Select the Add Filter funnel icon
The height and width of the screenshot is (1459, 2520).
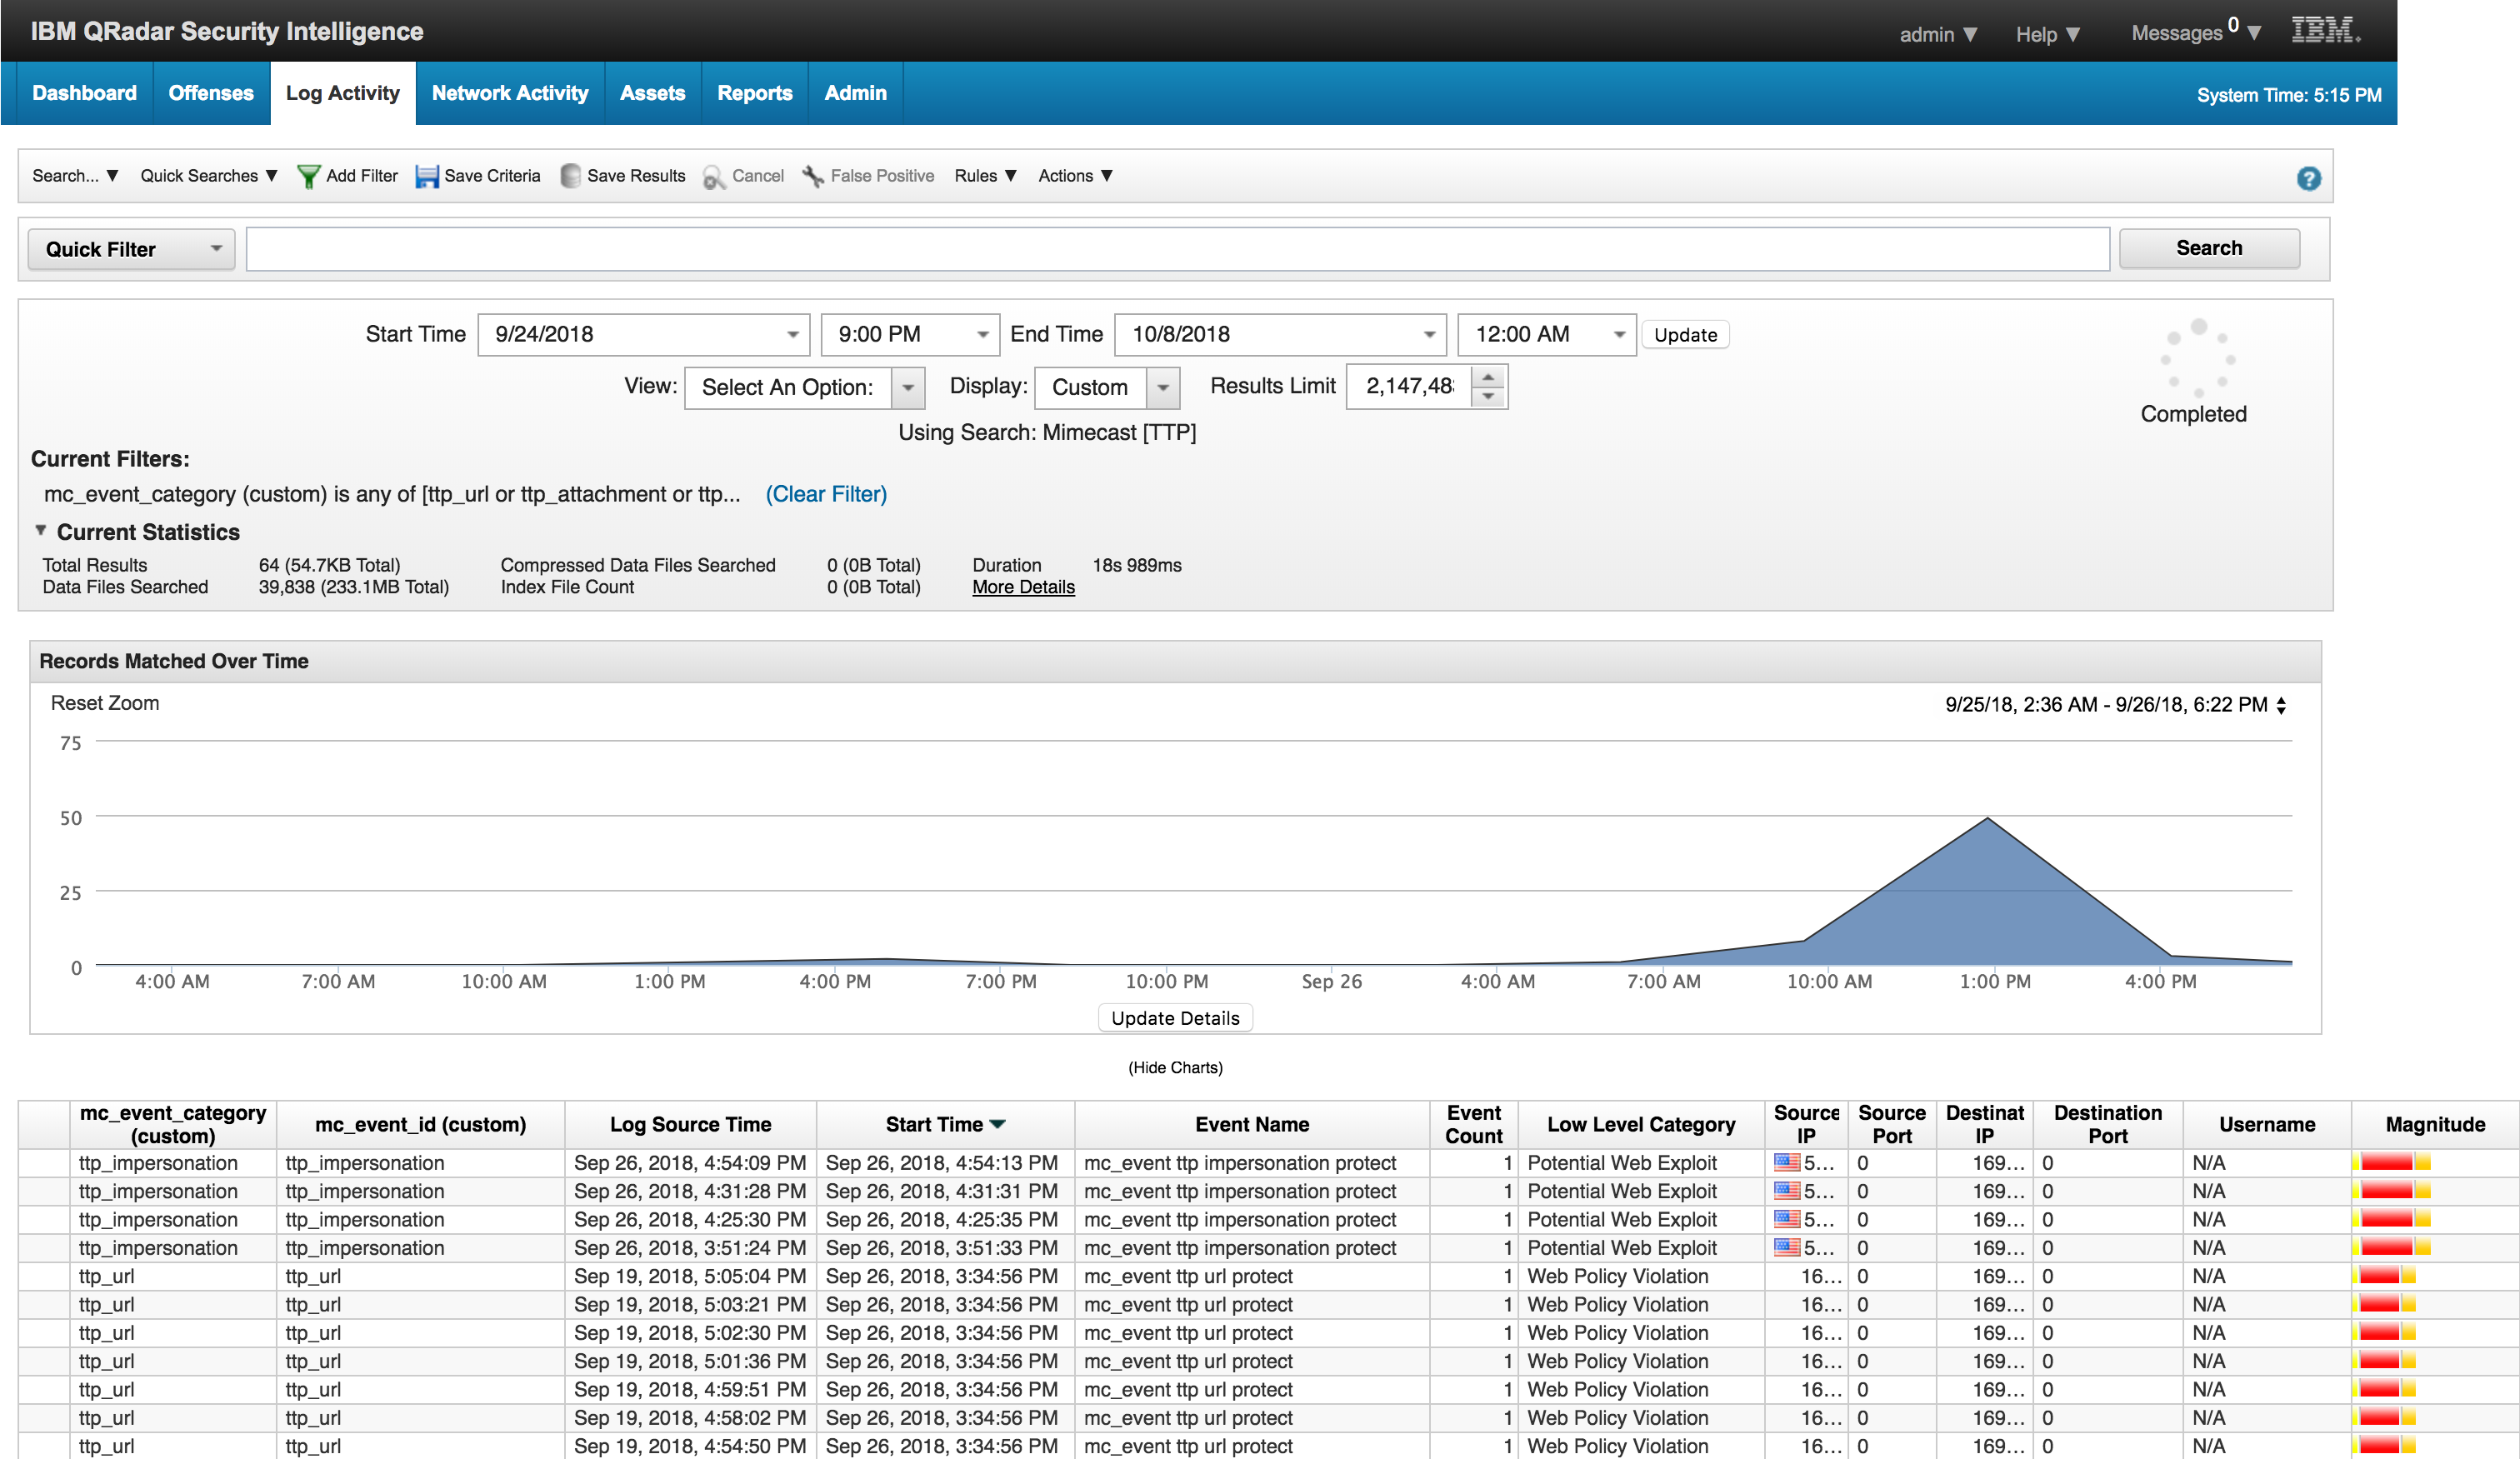tap(309, 176)
